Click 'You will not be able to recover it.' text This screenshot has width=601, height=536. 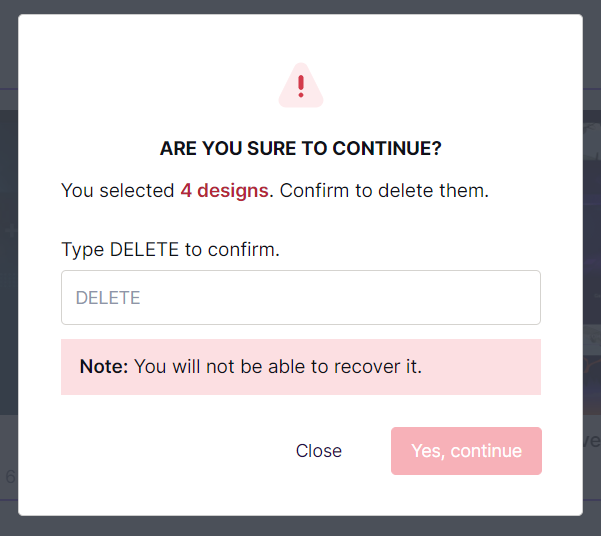point(278,367)
